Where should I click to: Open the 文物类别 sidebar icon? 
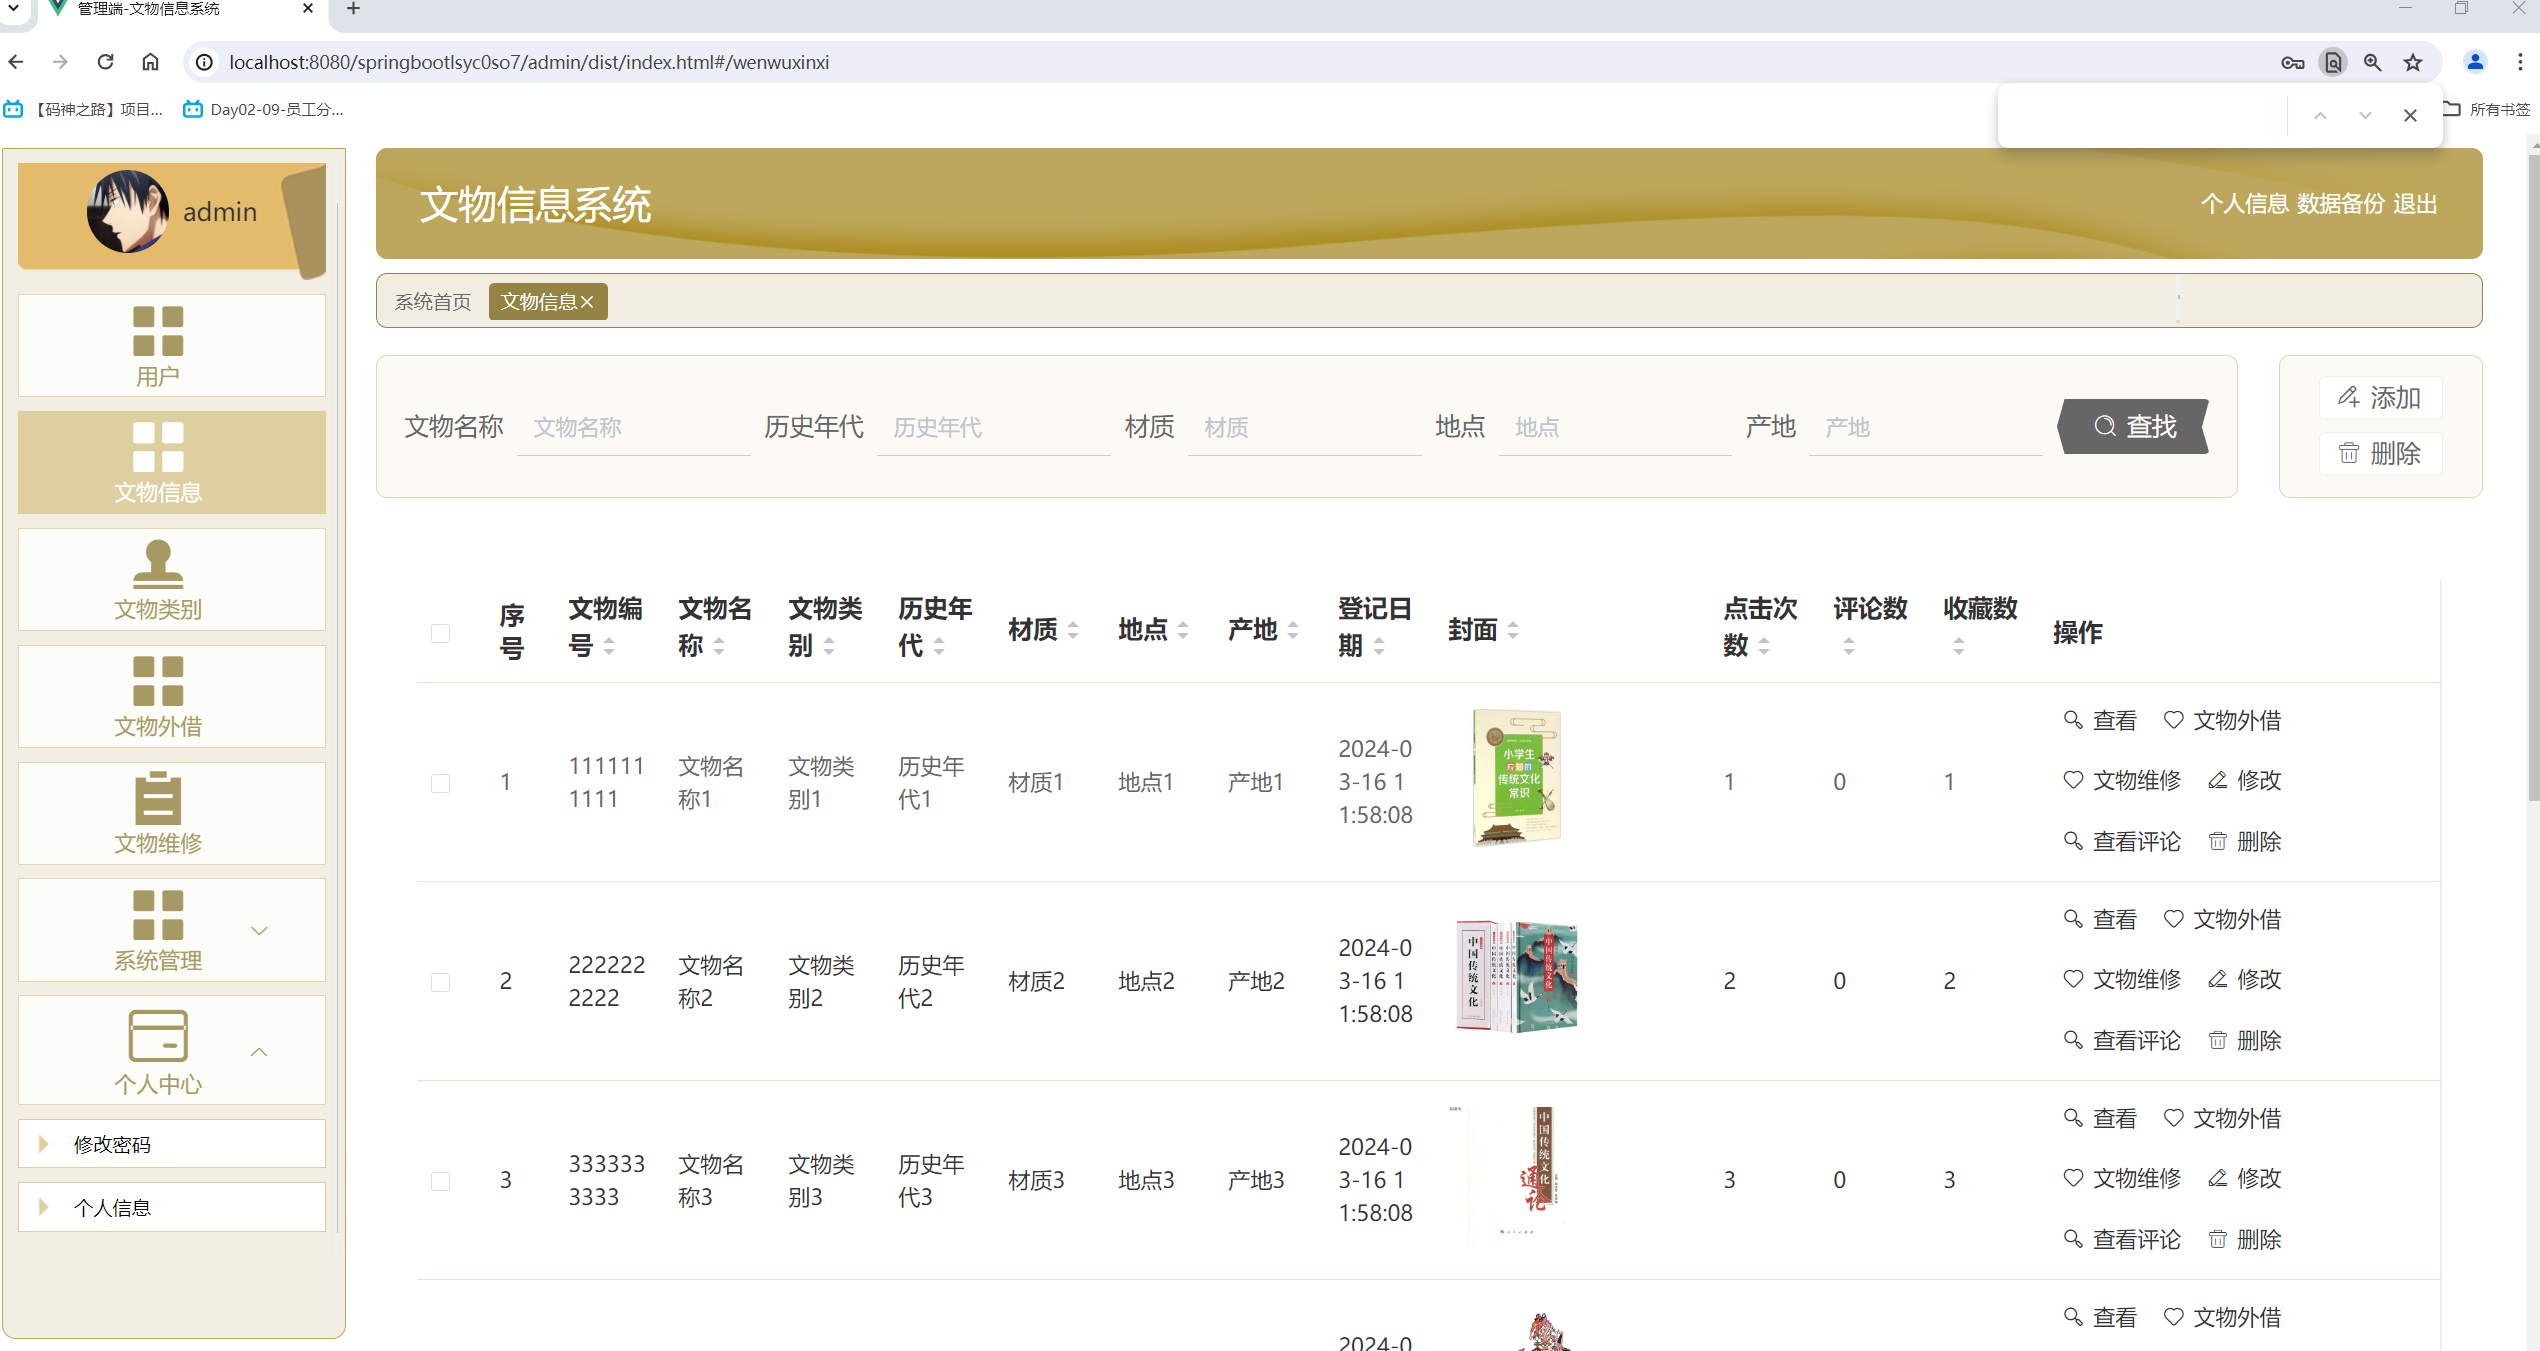[158, 563]
